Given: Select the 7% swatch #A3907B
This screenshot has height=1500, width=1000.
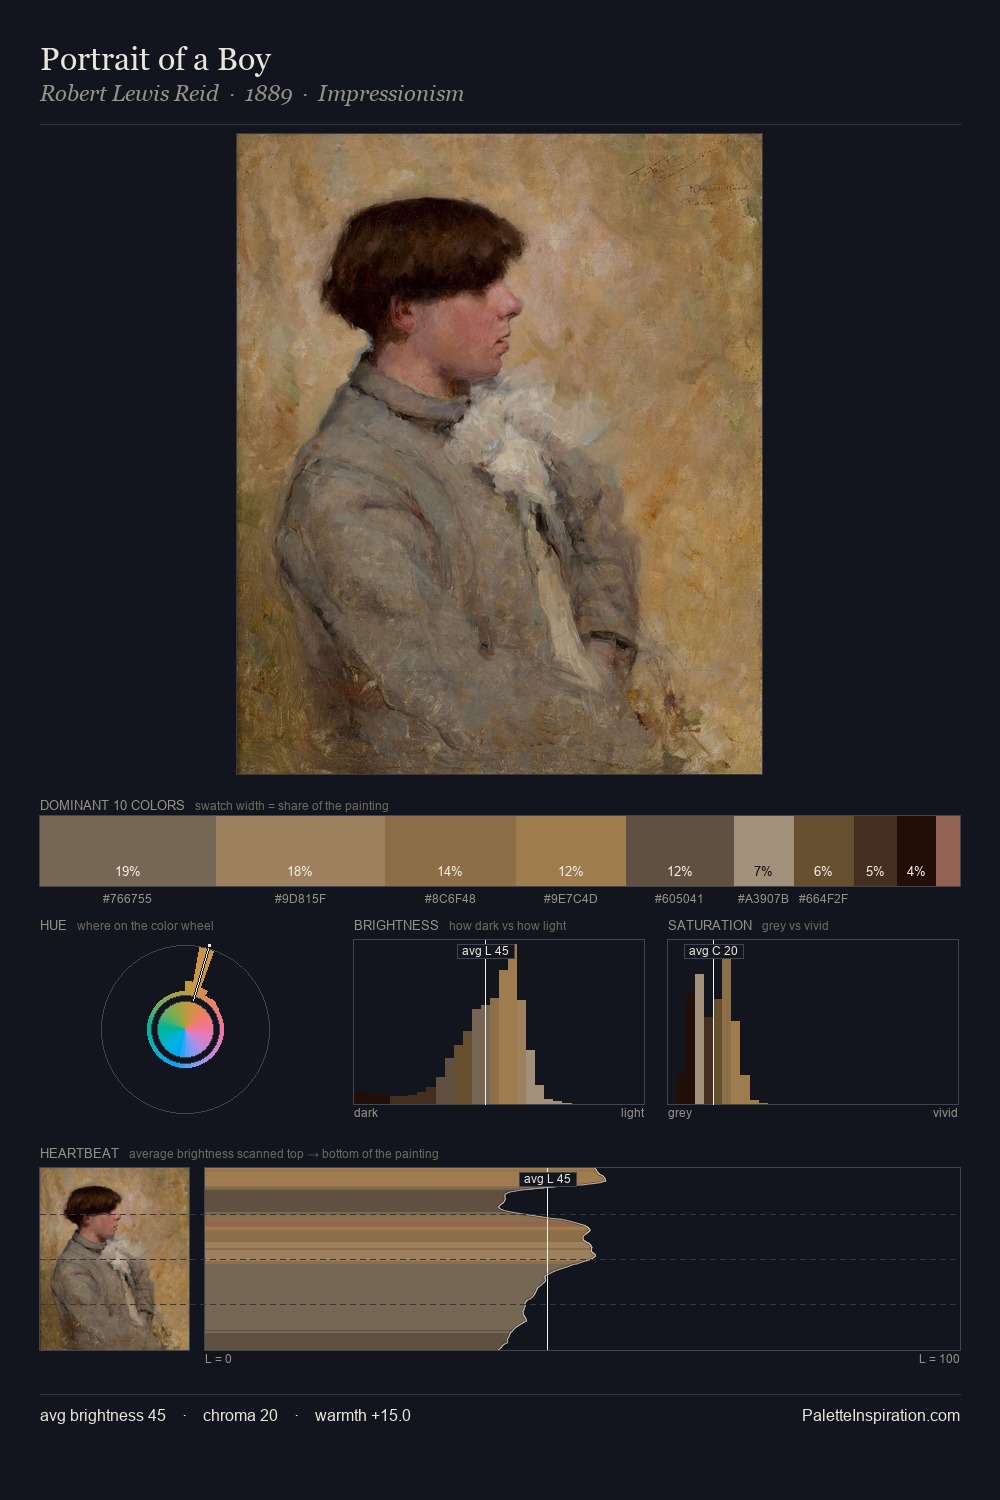Looking at the screenshot, I should pyautogui.click(x=764, y=851).
